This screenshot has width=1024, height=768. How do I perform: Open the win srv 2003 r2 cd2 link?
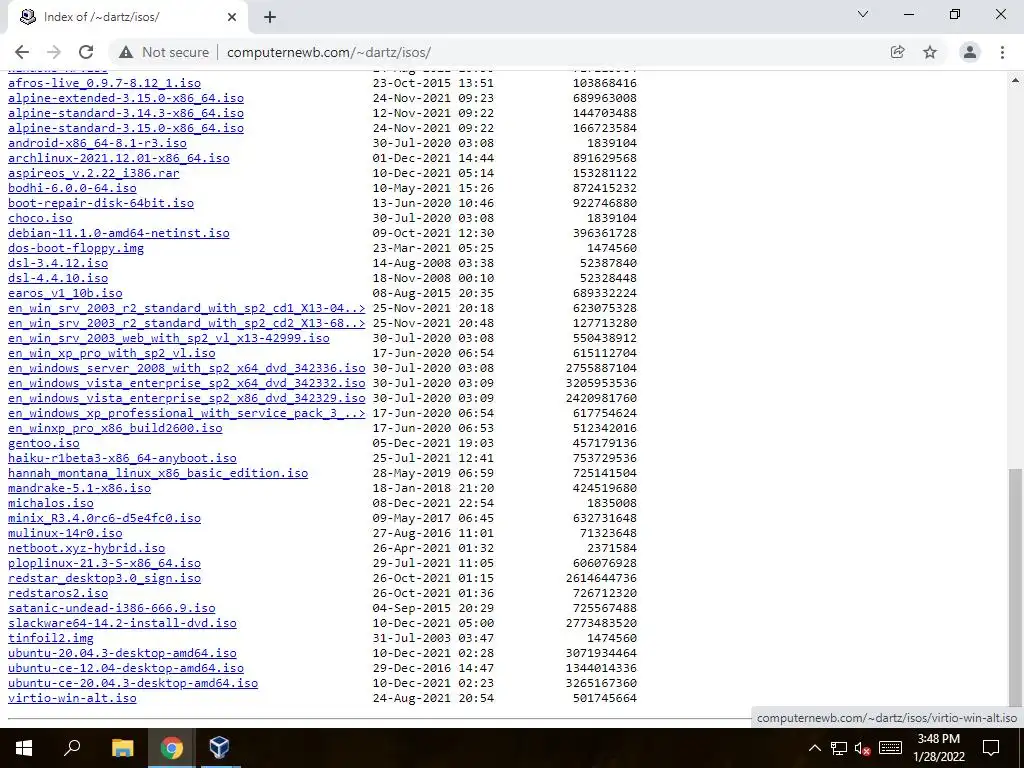point(187,323)
